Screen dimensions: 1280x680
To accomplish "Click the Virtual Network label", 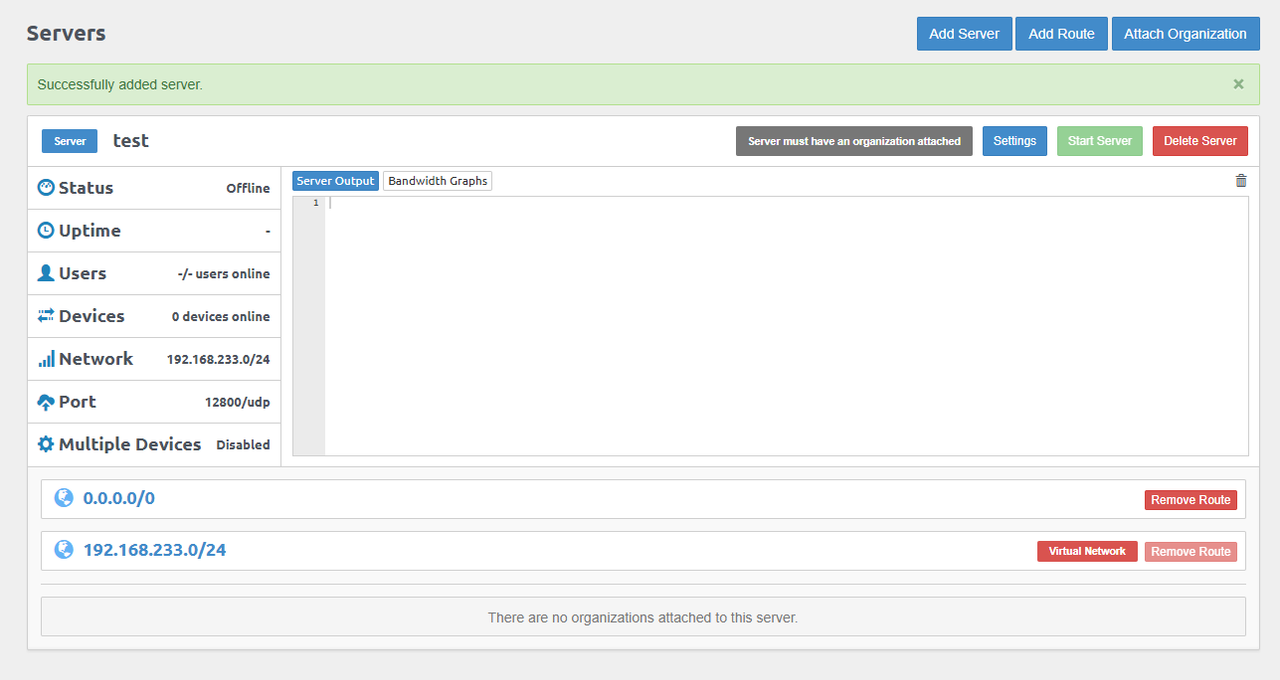I will 1087,552.
